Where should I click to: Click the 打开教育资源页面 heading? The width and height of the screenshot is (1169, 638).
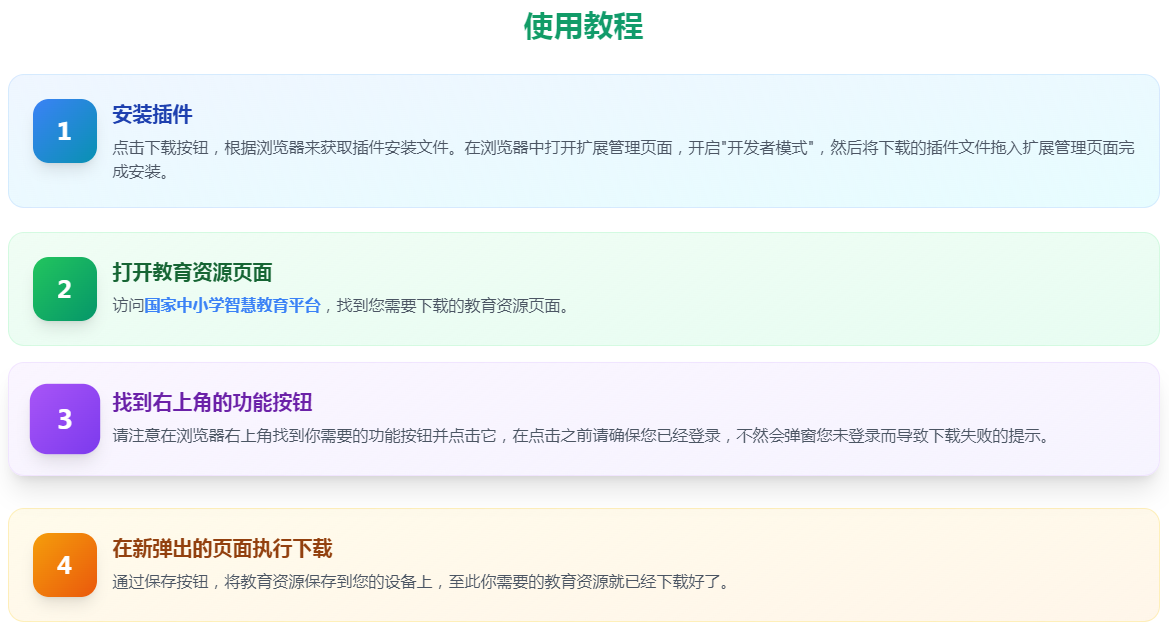click(192, 273)
